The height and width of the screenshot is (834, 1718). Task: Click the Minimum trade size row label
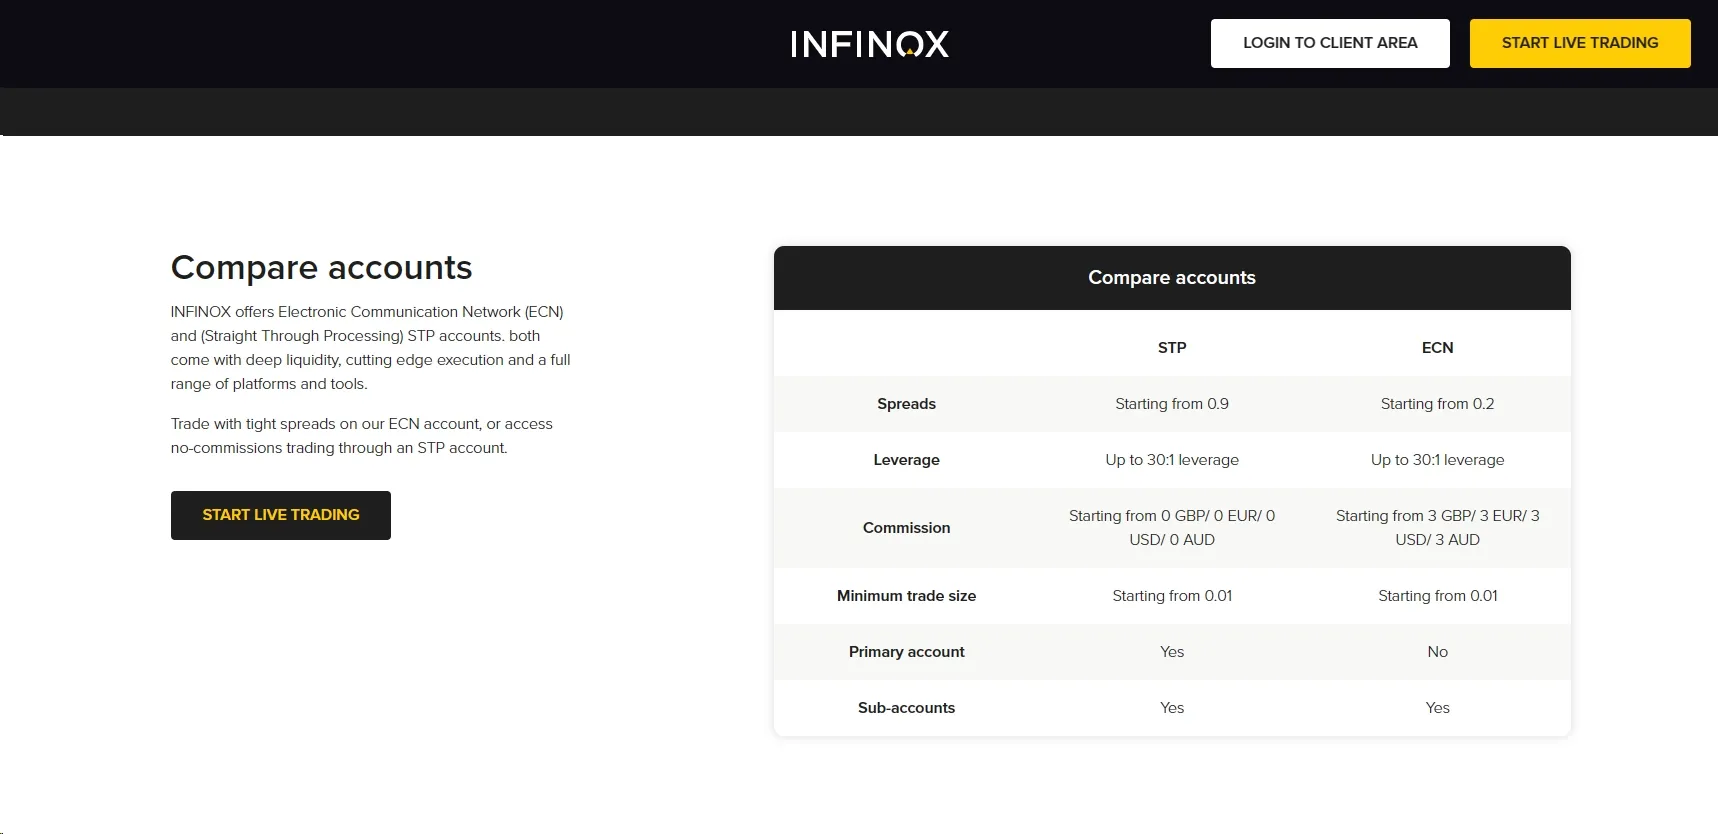click(x=907, y=596)
